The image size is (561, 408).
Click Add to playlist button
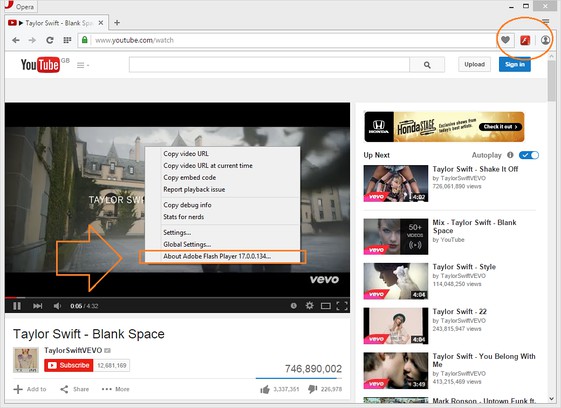[30, 389]
